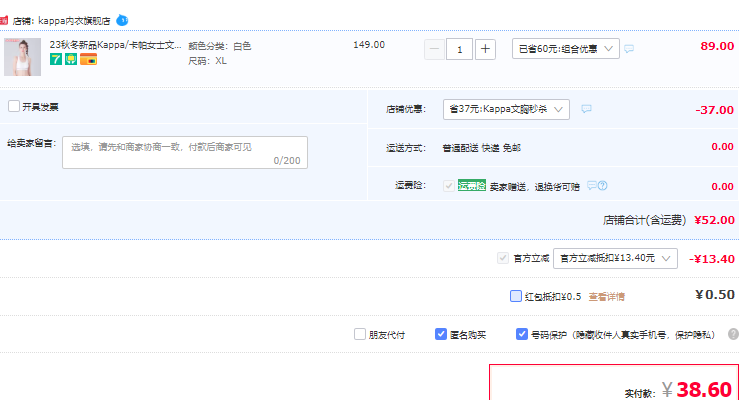Toggle the 运费险 checkbox

tap(449, 186)
